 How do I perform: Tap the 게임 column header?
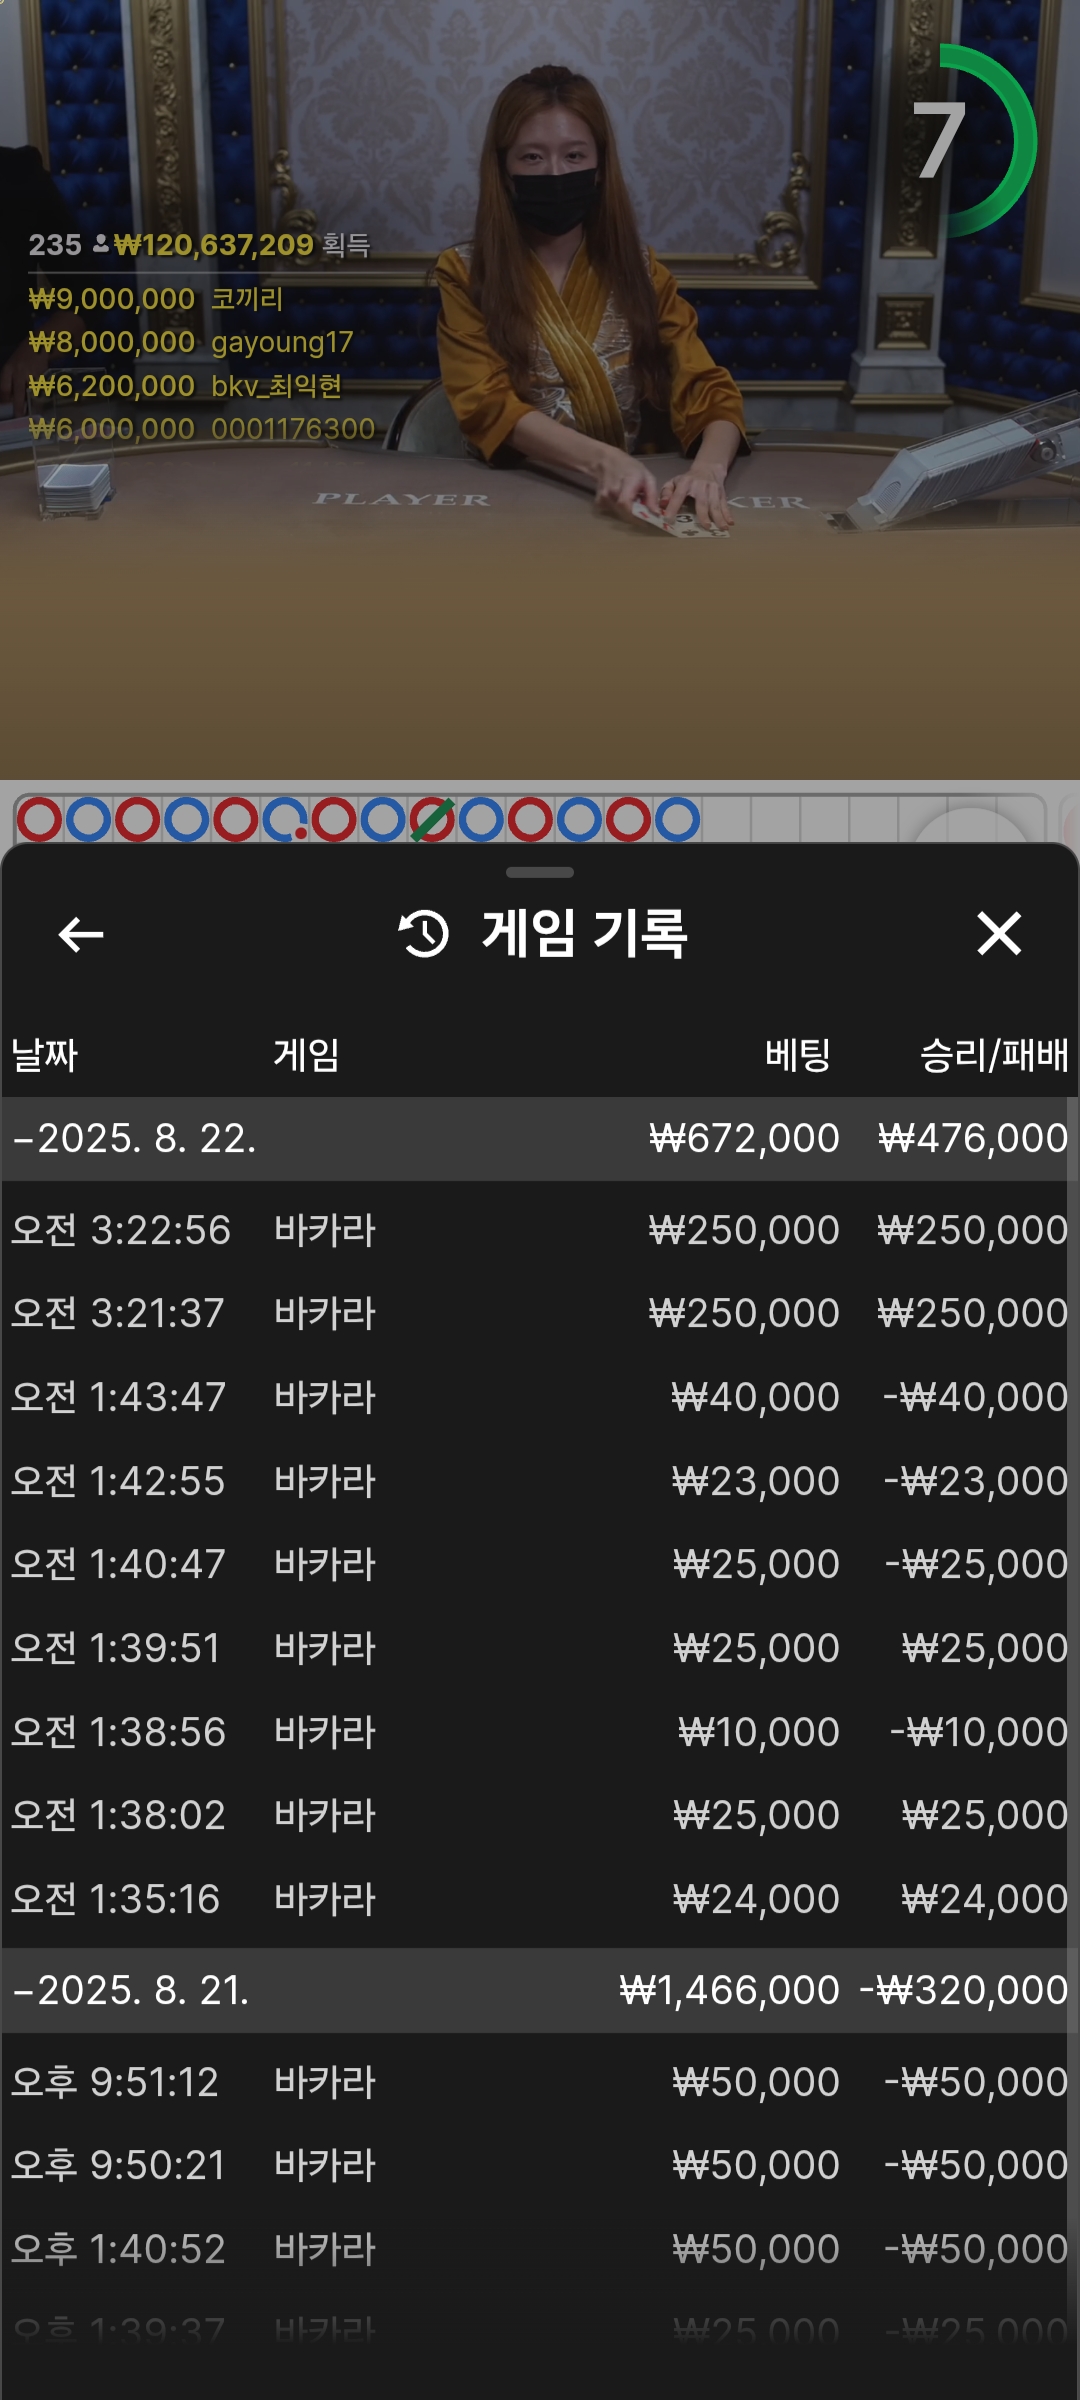[306, 1055]
